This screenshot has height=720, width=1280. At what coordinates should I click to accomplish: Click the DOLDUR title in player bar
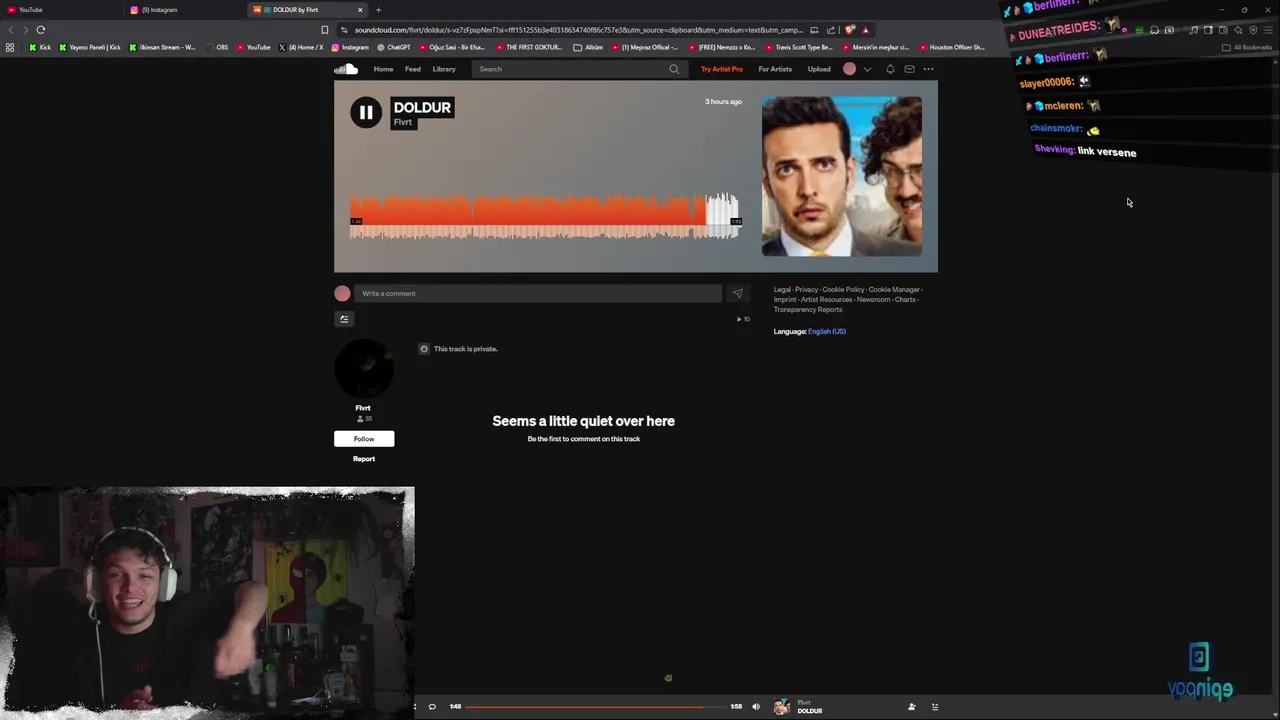810,711
